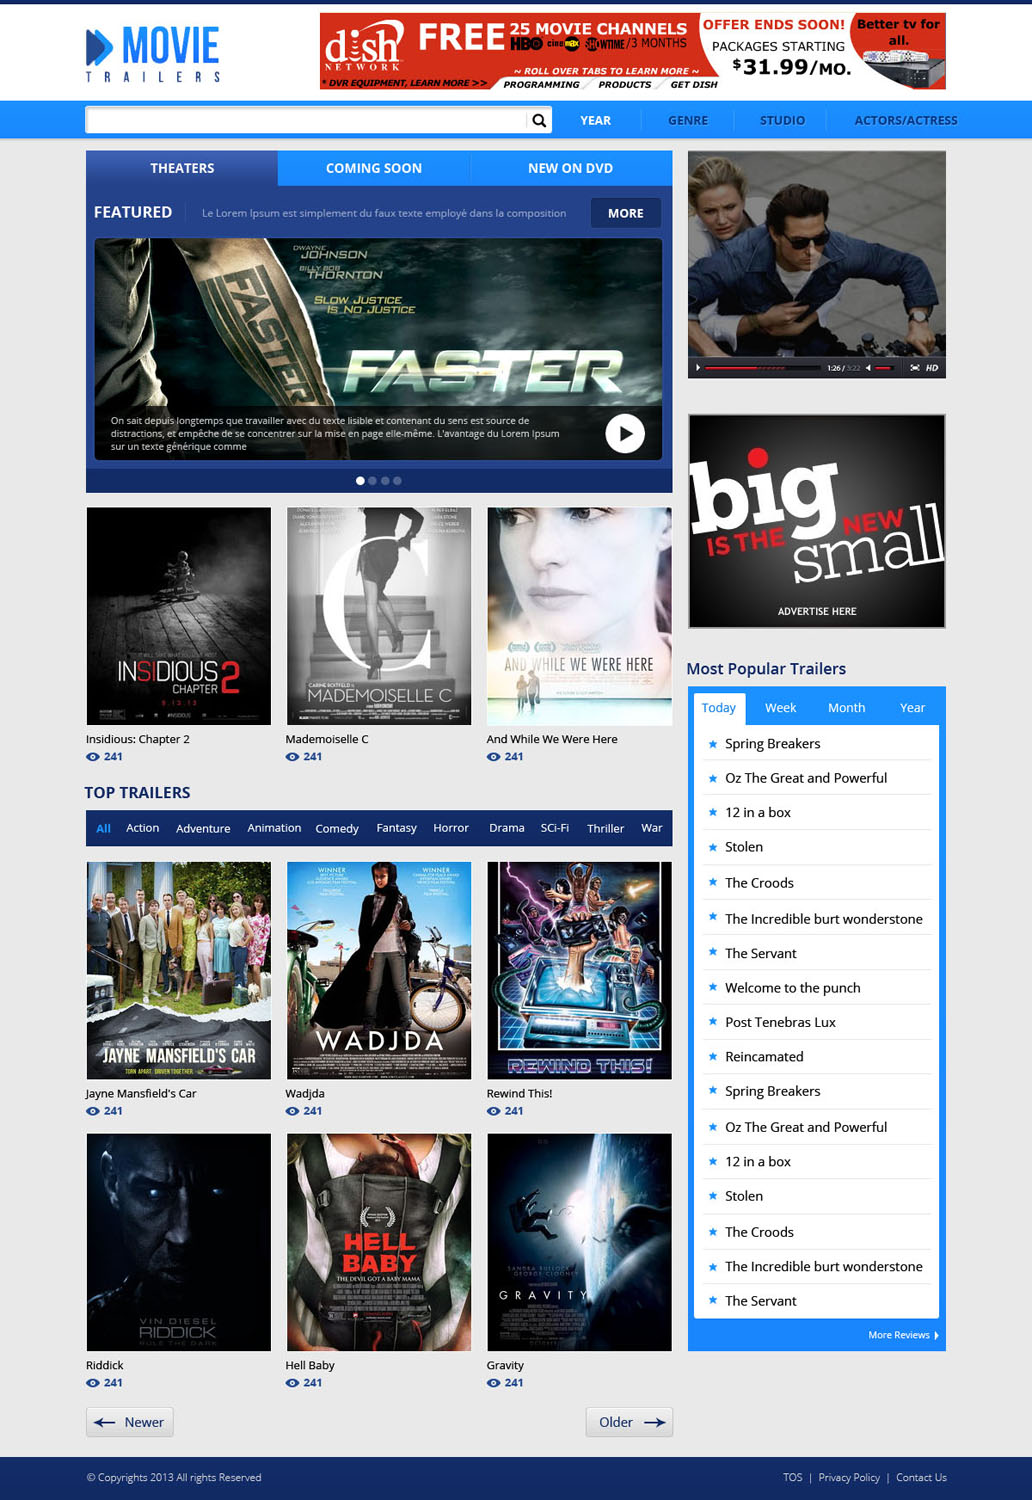Open the Actors/Actress filter menu
The width and height of the screenshot is (1032, 1500).
[906, 120]
